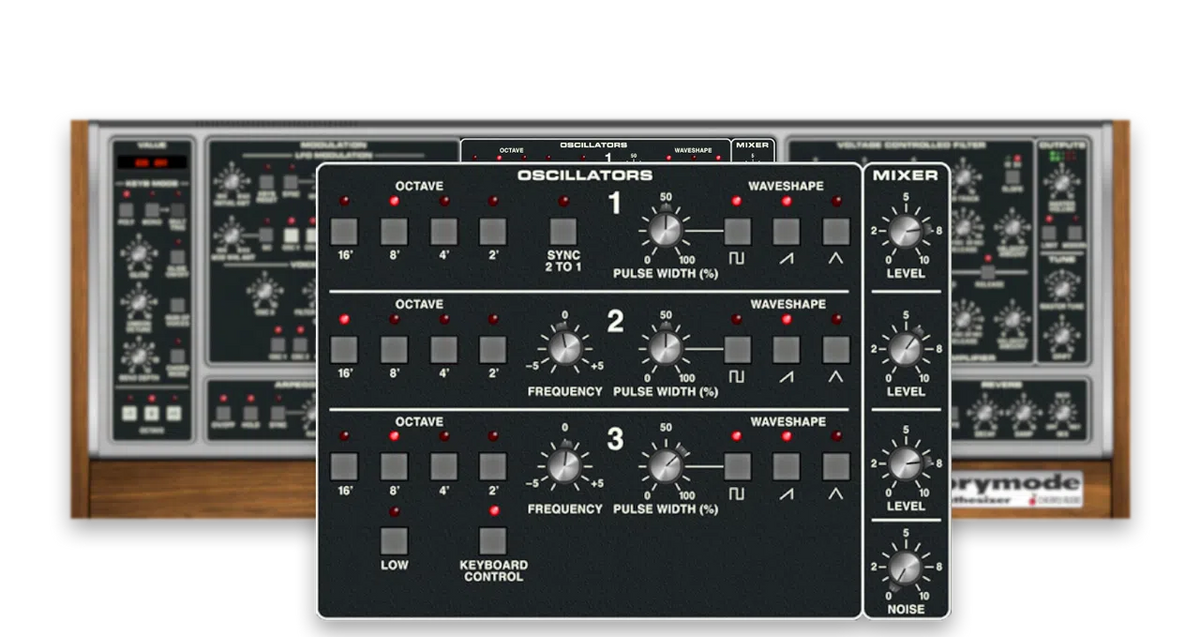
Task: Enable LOW mode for Oscillator 3
Action: tap(394, 543)
